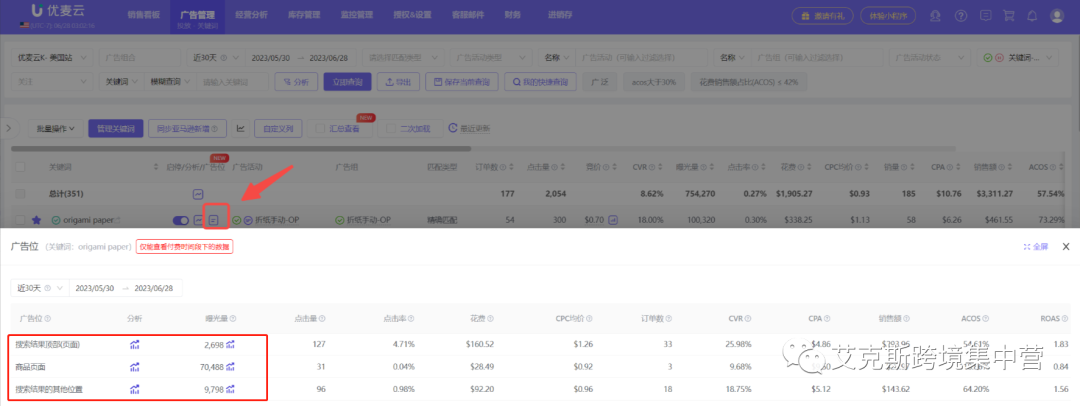Open the 近30天 date range dropdown in filters
The width and height of the screenshot is (1080, 406).
[x=216, y=57]
